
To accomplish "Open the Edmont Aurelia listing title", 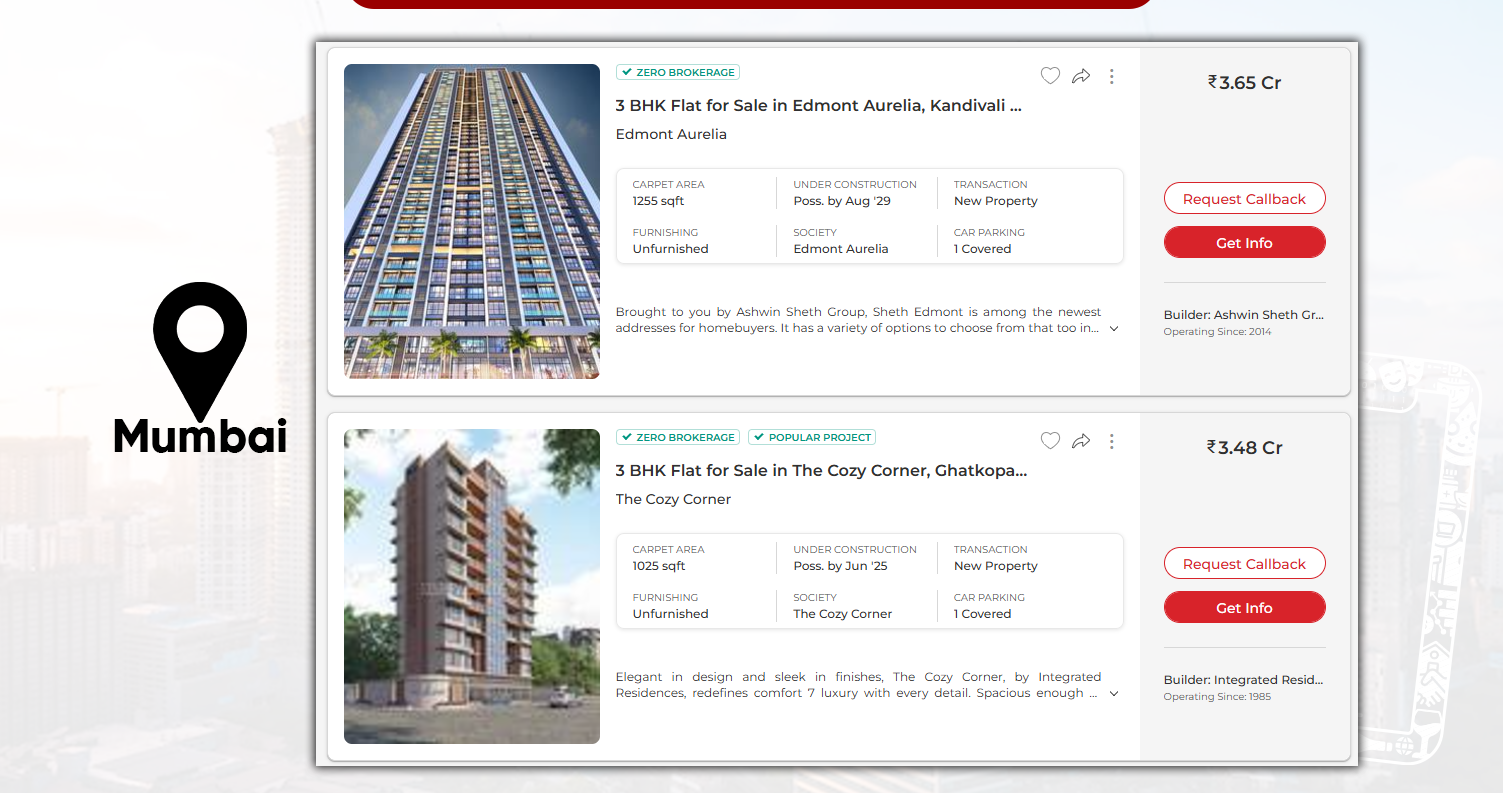I will coord(819,105).
